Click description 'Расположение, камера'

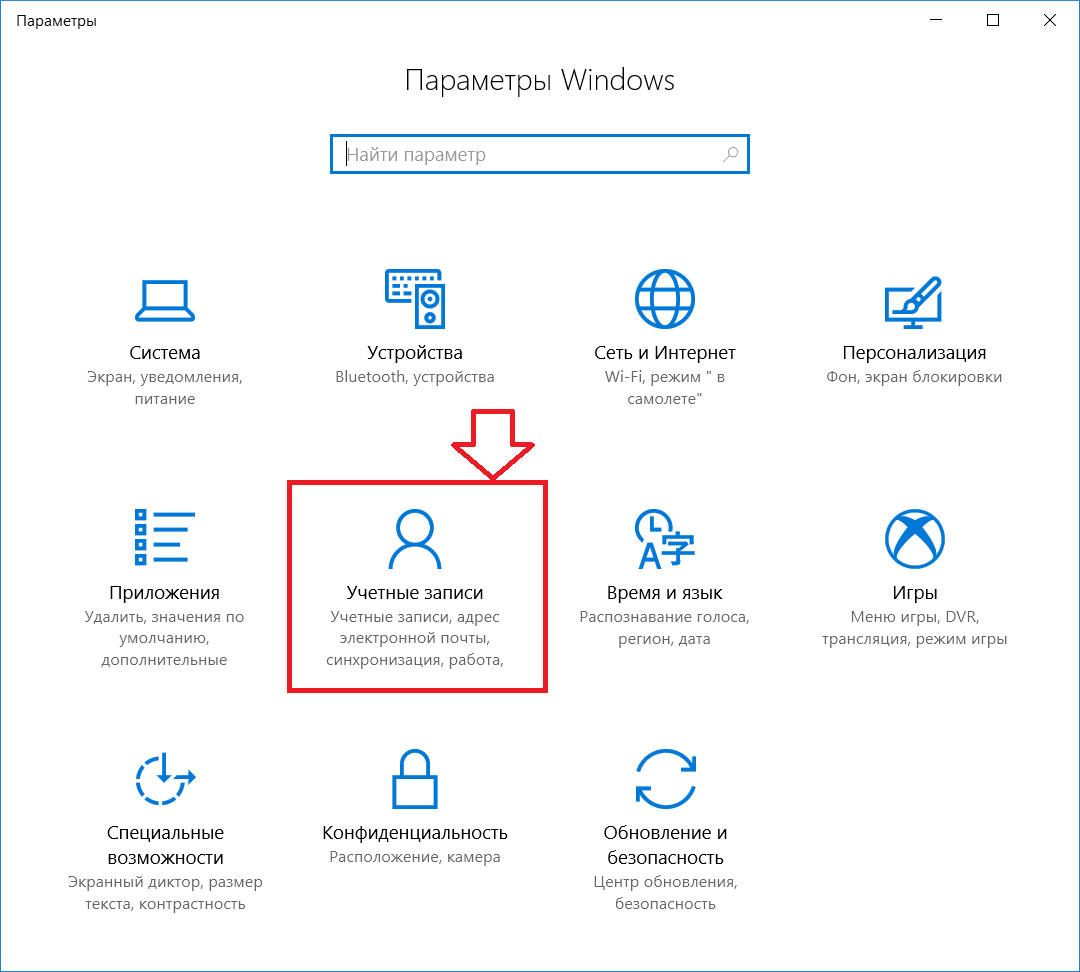pyautogui.click(x=415, y=857)
